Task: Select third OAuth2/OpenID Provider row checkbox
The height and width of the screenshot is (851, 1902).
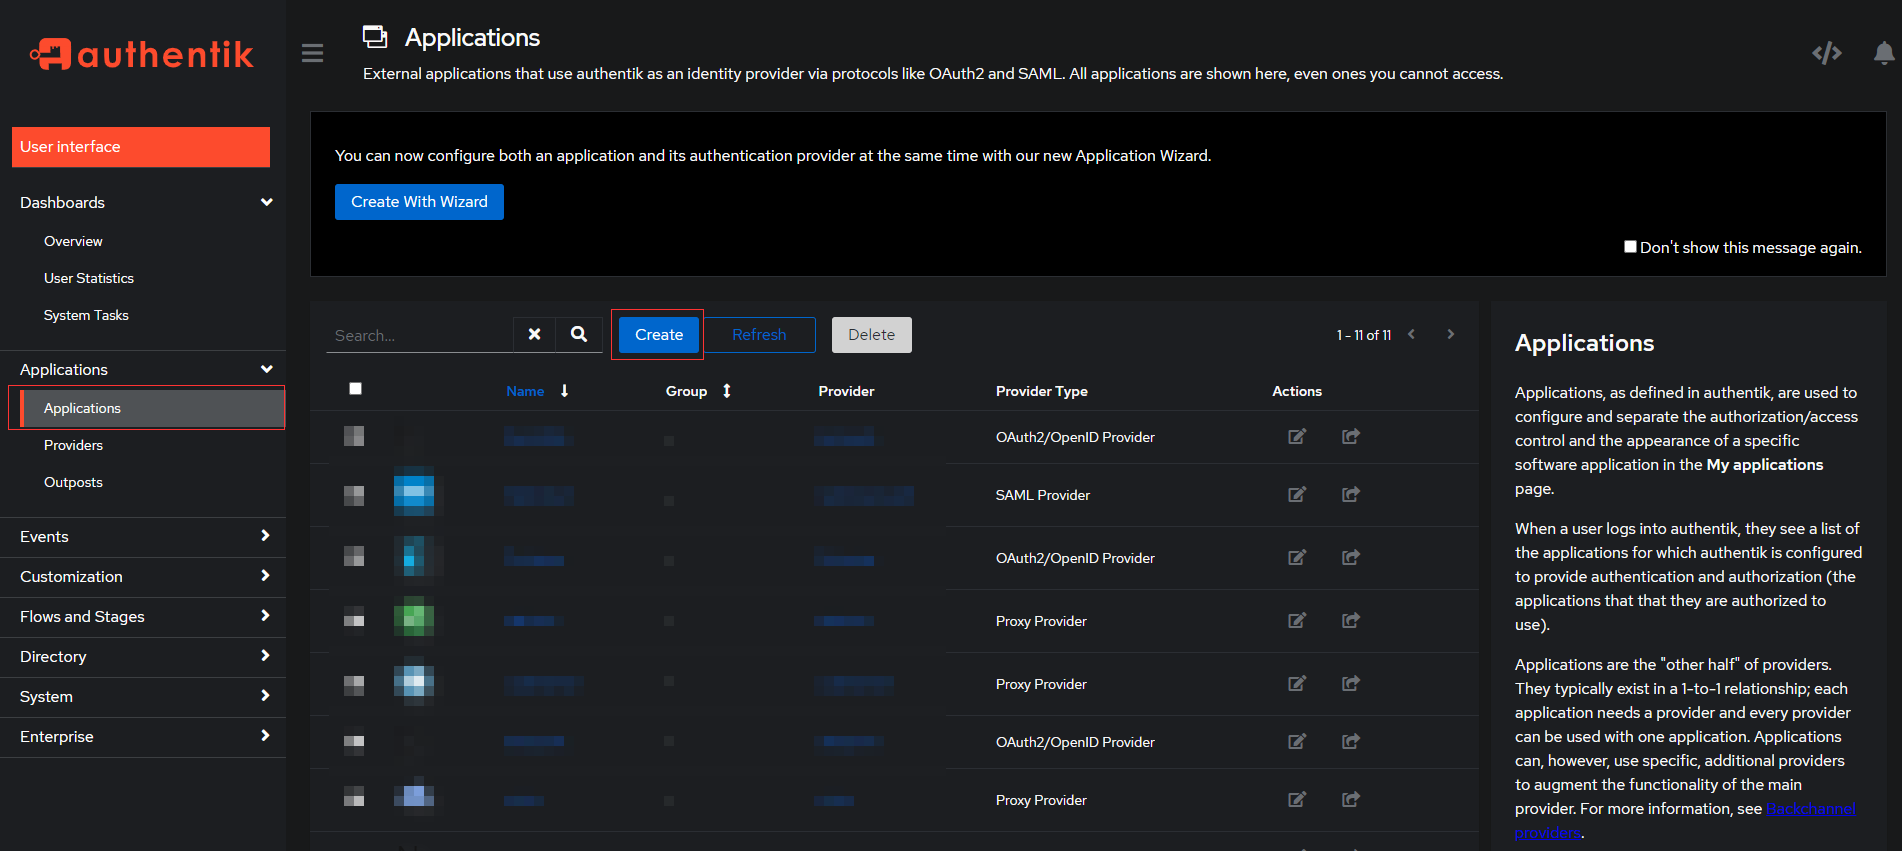Action: pyautogui.click(x=354, y=741)
